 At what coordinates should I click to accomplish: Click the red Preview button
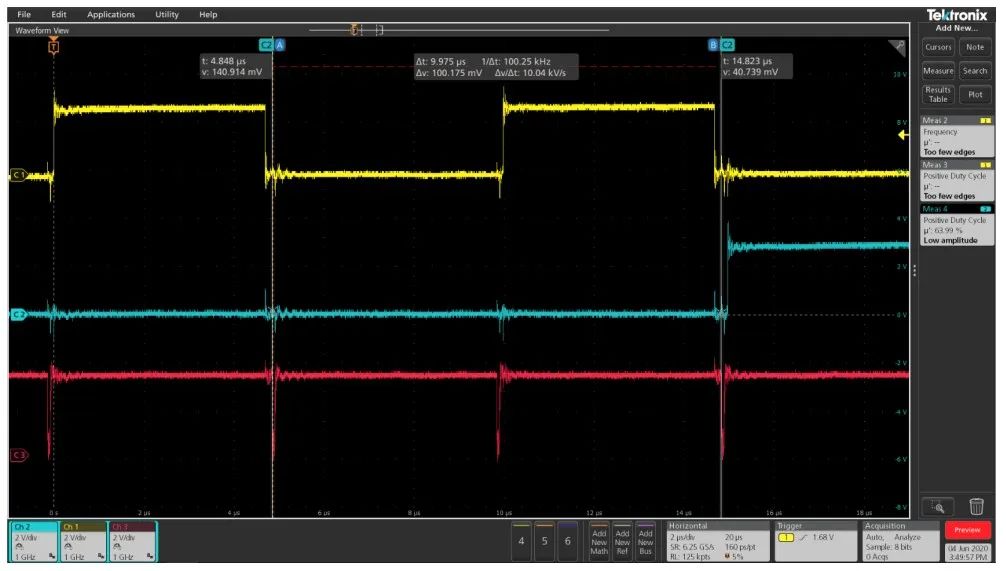[x=967, y=530]
